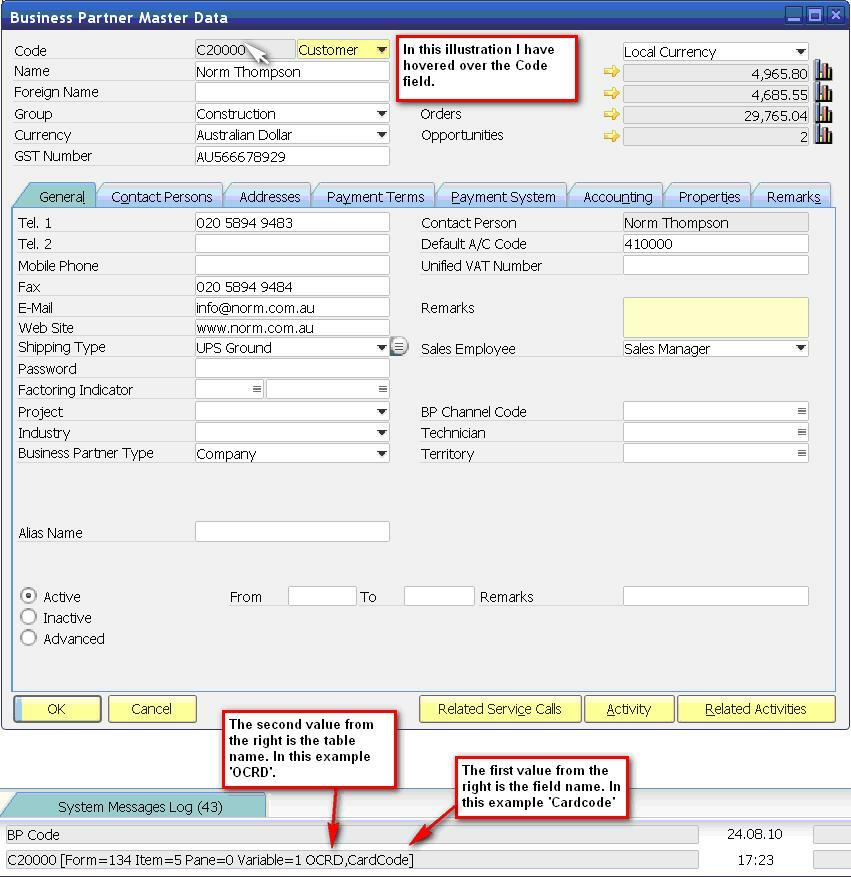Open the Business Partner Type dropdown

tap(383, 453)
